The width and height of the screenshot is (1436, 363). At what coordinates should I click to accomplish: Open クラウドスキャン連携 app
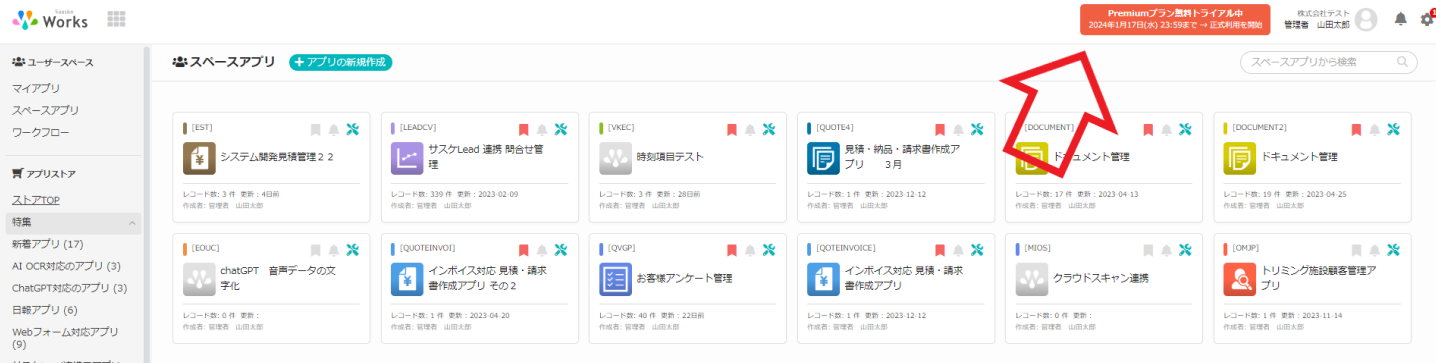[x=1101, y=278]
